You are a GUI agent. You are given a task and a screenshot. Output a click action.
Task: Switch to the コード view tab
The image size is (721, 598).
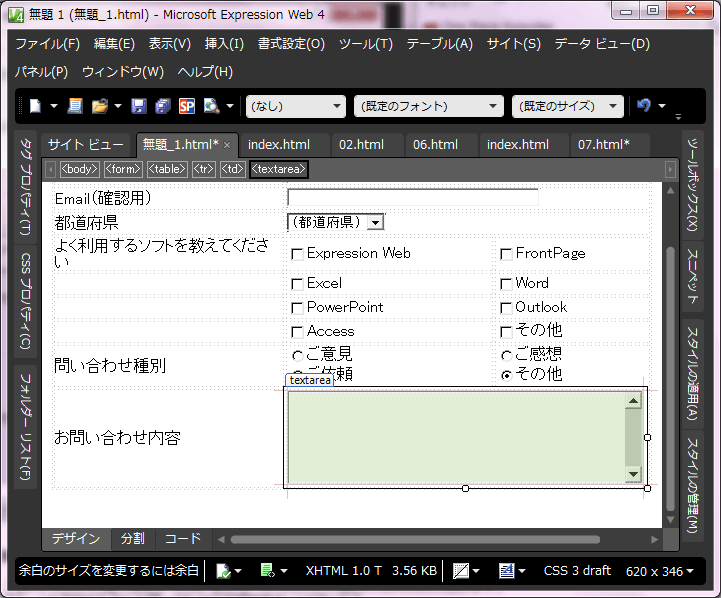[183, 538]
